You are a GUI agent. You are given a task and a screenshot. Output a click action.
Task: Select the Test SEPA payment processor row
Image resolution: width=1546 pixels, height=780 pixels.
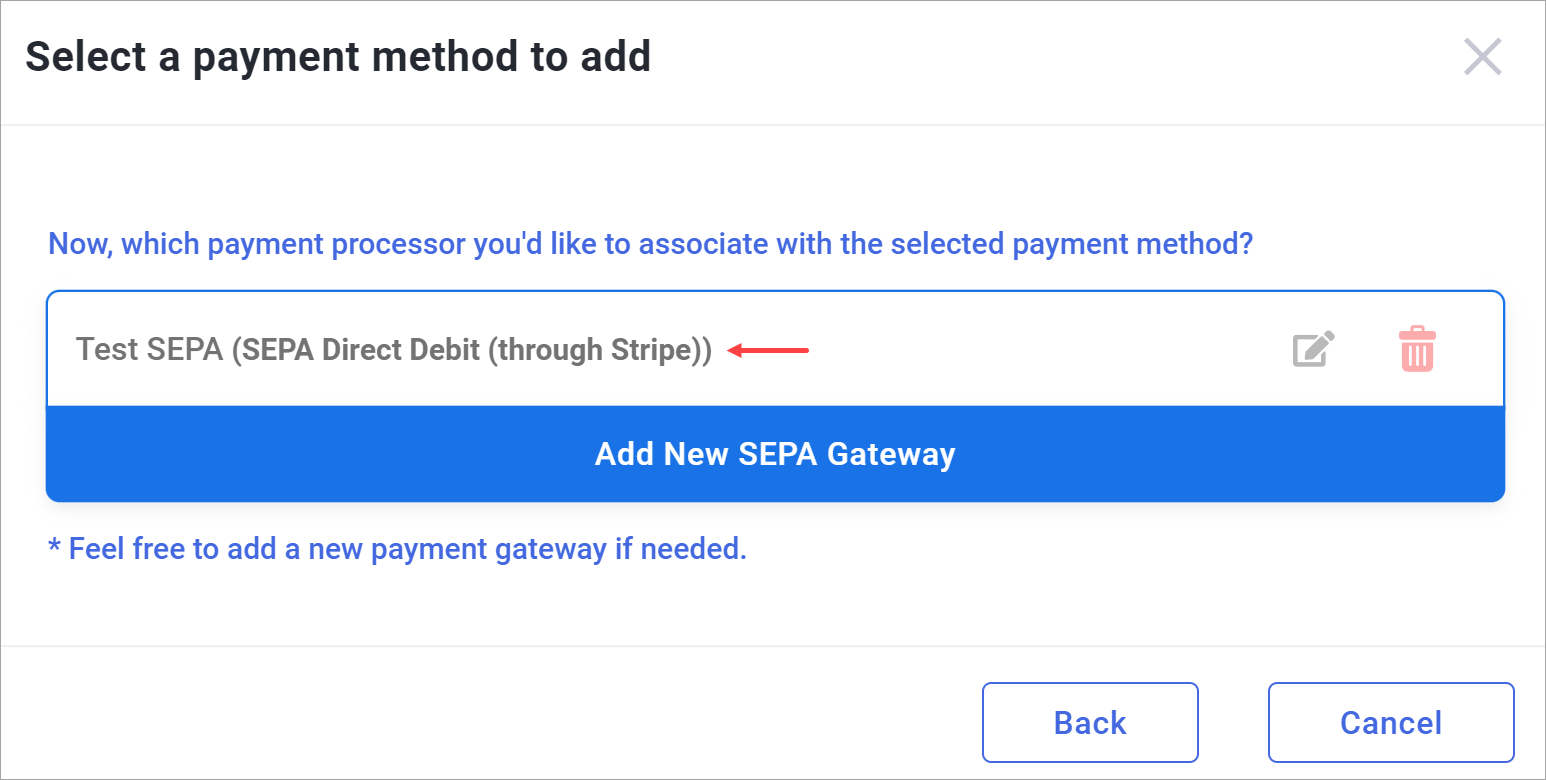(775, 349)
